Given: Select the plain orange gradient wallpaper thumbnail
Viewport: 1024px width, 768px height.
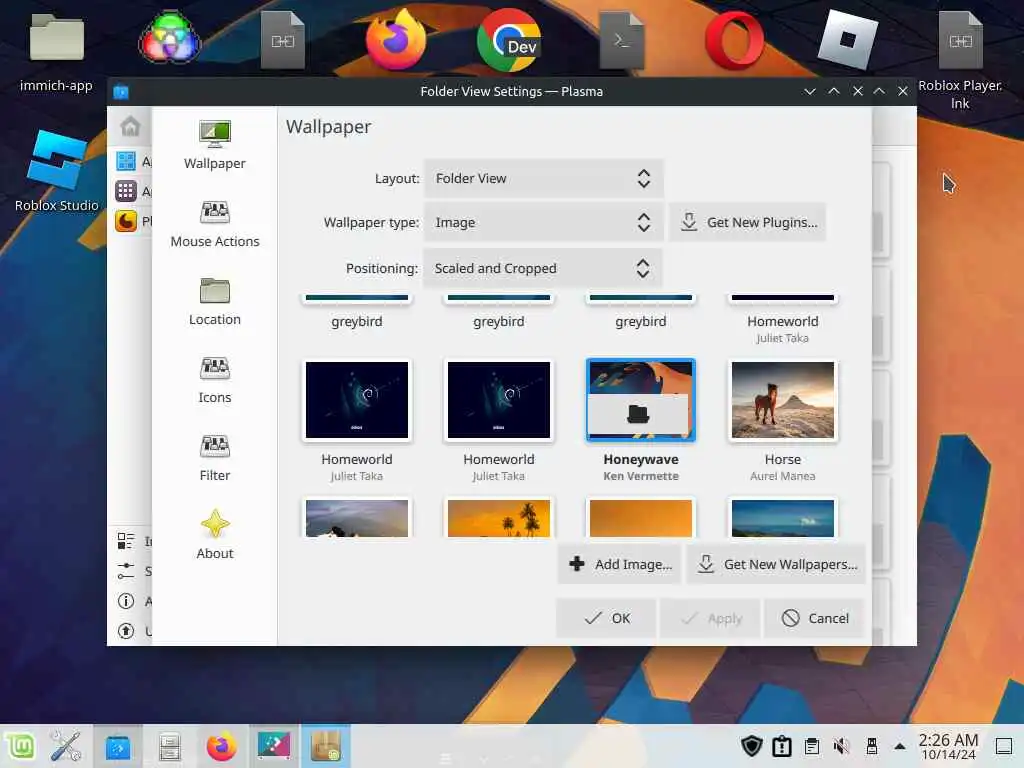Looking at the screenshot, I should 641,518.
